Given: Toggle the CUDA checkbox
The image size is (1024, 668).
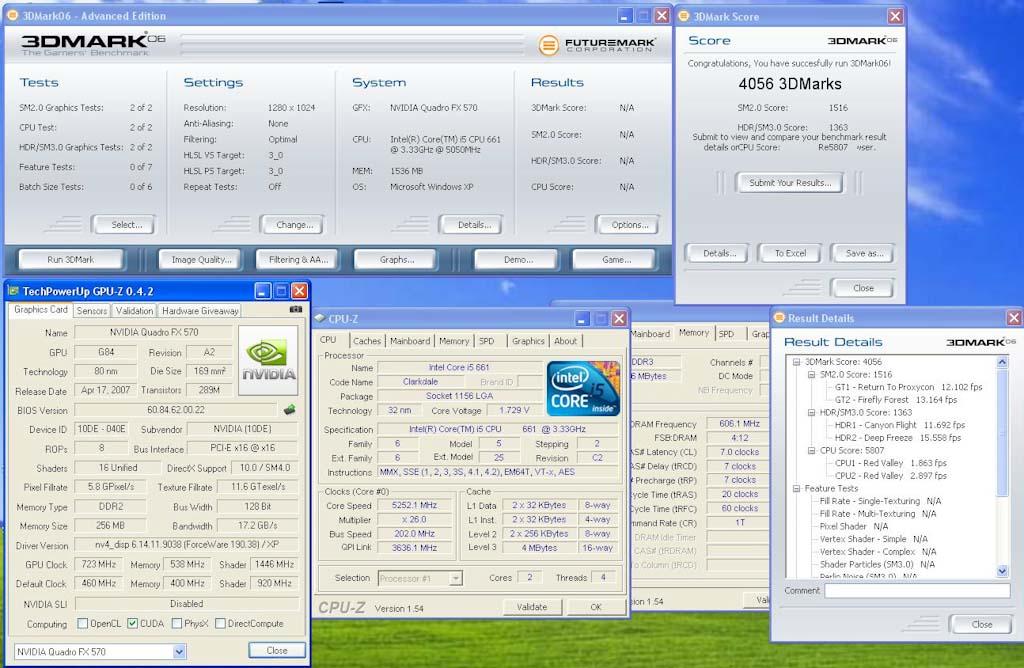Looking at the screenshot, I should pyautogui.click(x=133, y=623).
